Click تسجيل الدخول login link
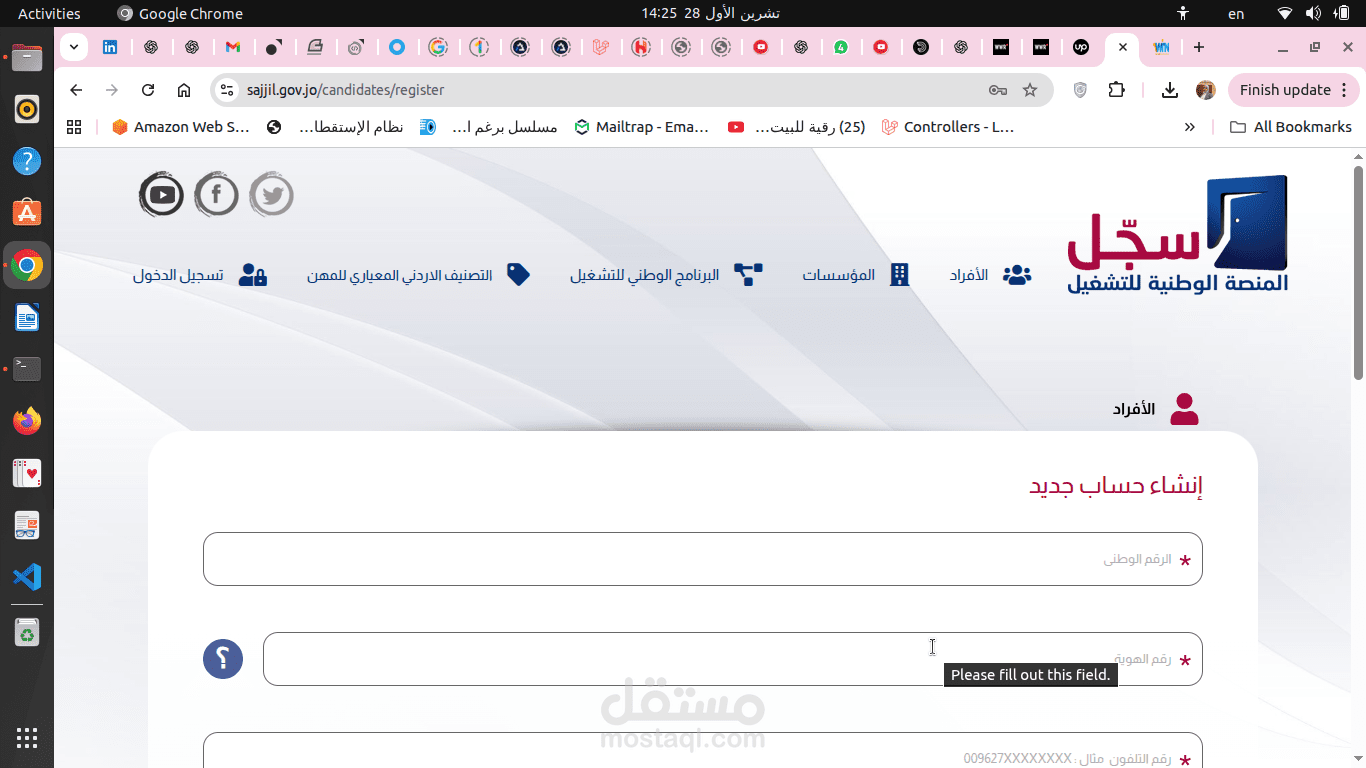1366x768 pixels. click(200, 275)
